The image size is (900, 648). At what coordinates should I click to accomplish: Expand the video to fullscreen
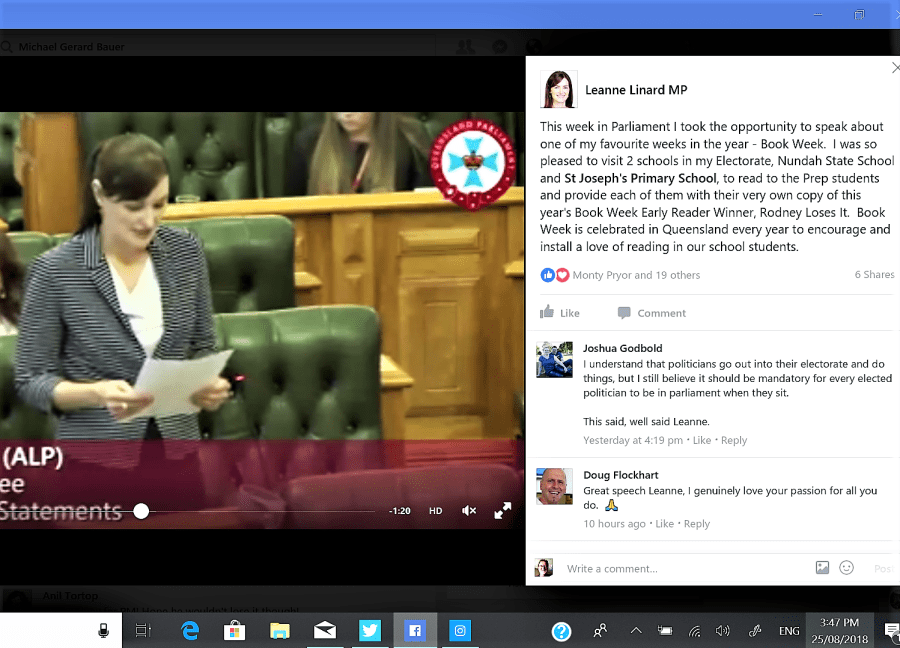[503, 511]
